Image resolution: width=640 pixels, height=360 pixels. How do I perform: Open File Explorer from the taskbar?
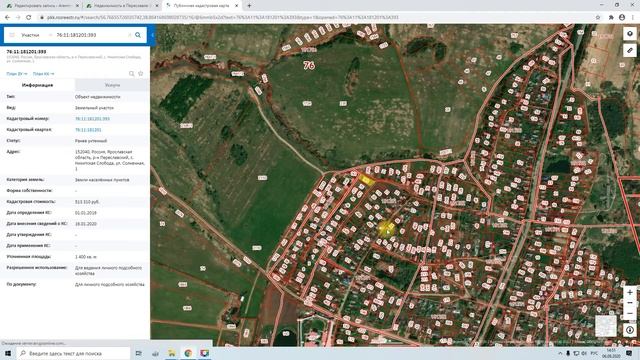pos(171,353)
